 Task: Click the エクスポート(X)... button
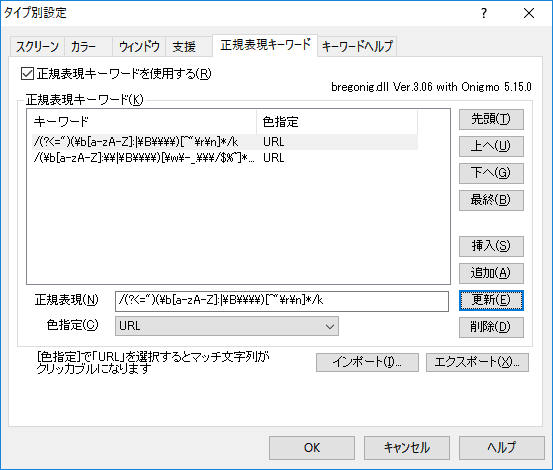tap(477, 362)
